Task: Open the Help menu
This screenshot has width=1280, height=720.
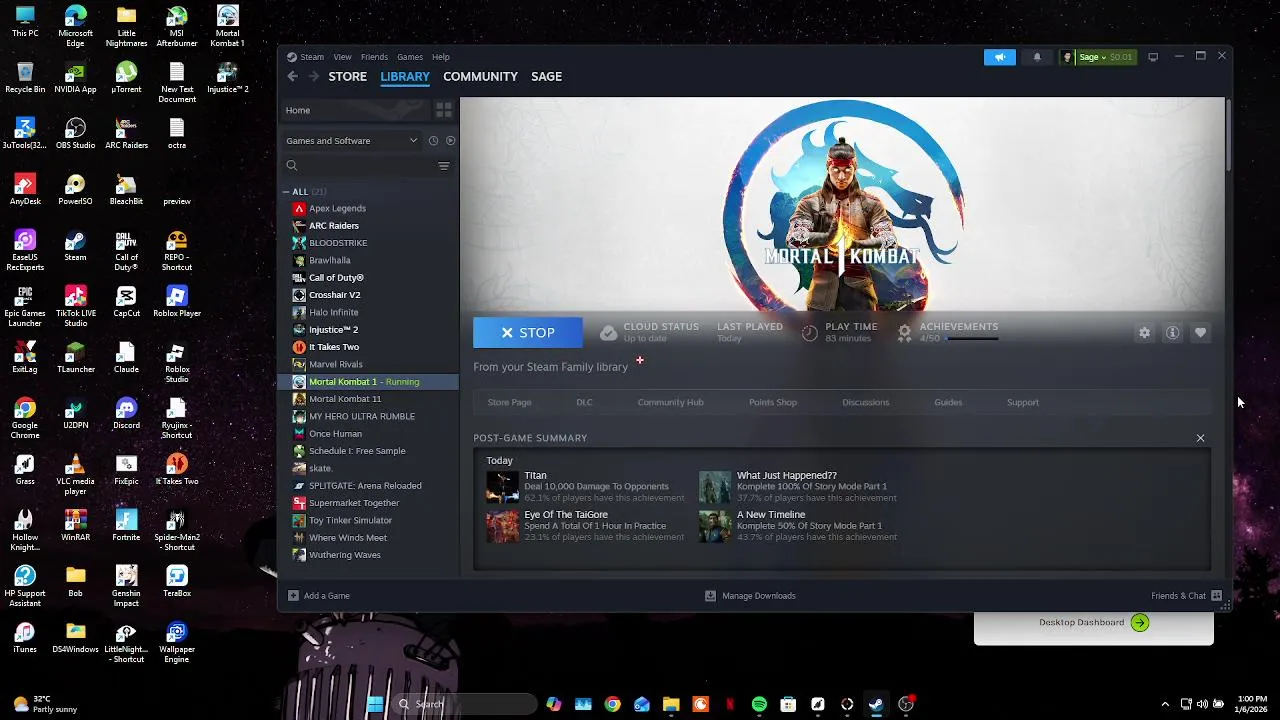Action: click(x=441, y=57)
